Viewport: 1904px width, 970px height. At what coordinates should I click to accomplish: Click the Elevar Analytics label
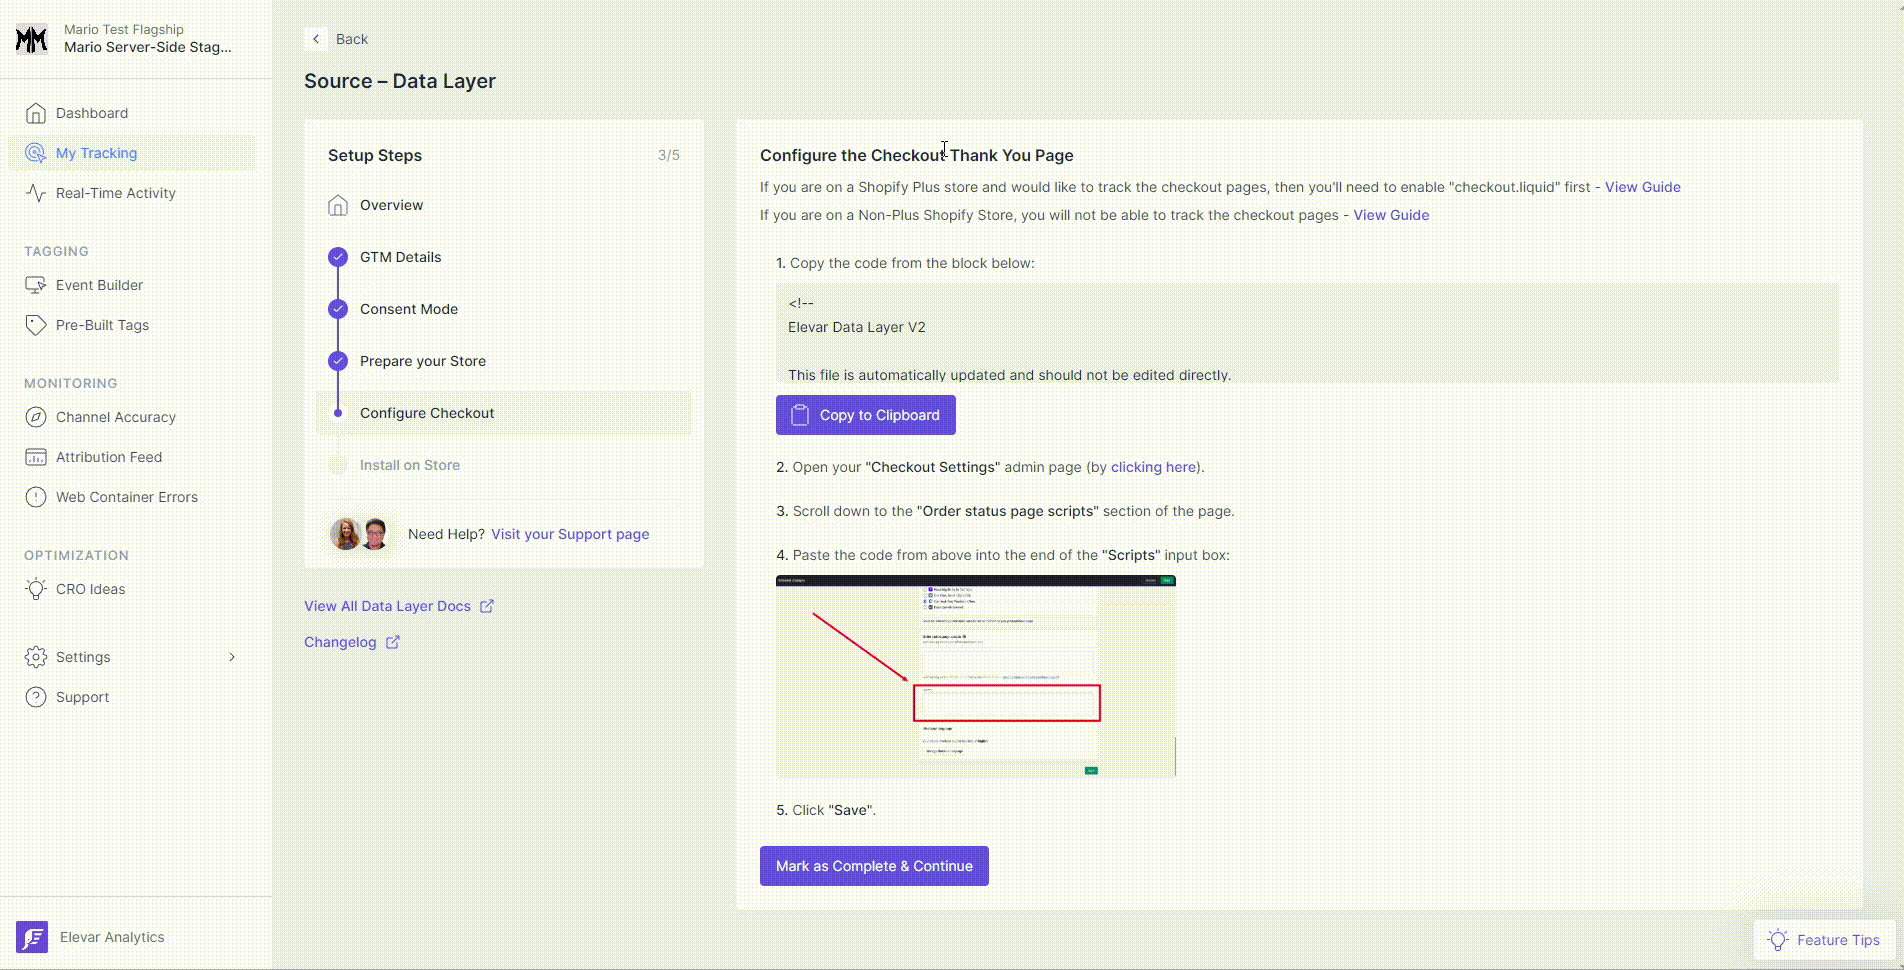[x=112, y=937]
